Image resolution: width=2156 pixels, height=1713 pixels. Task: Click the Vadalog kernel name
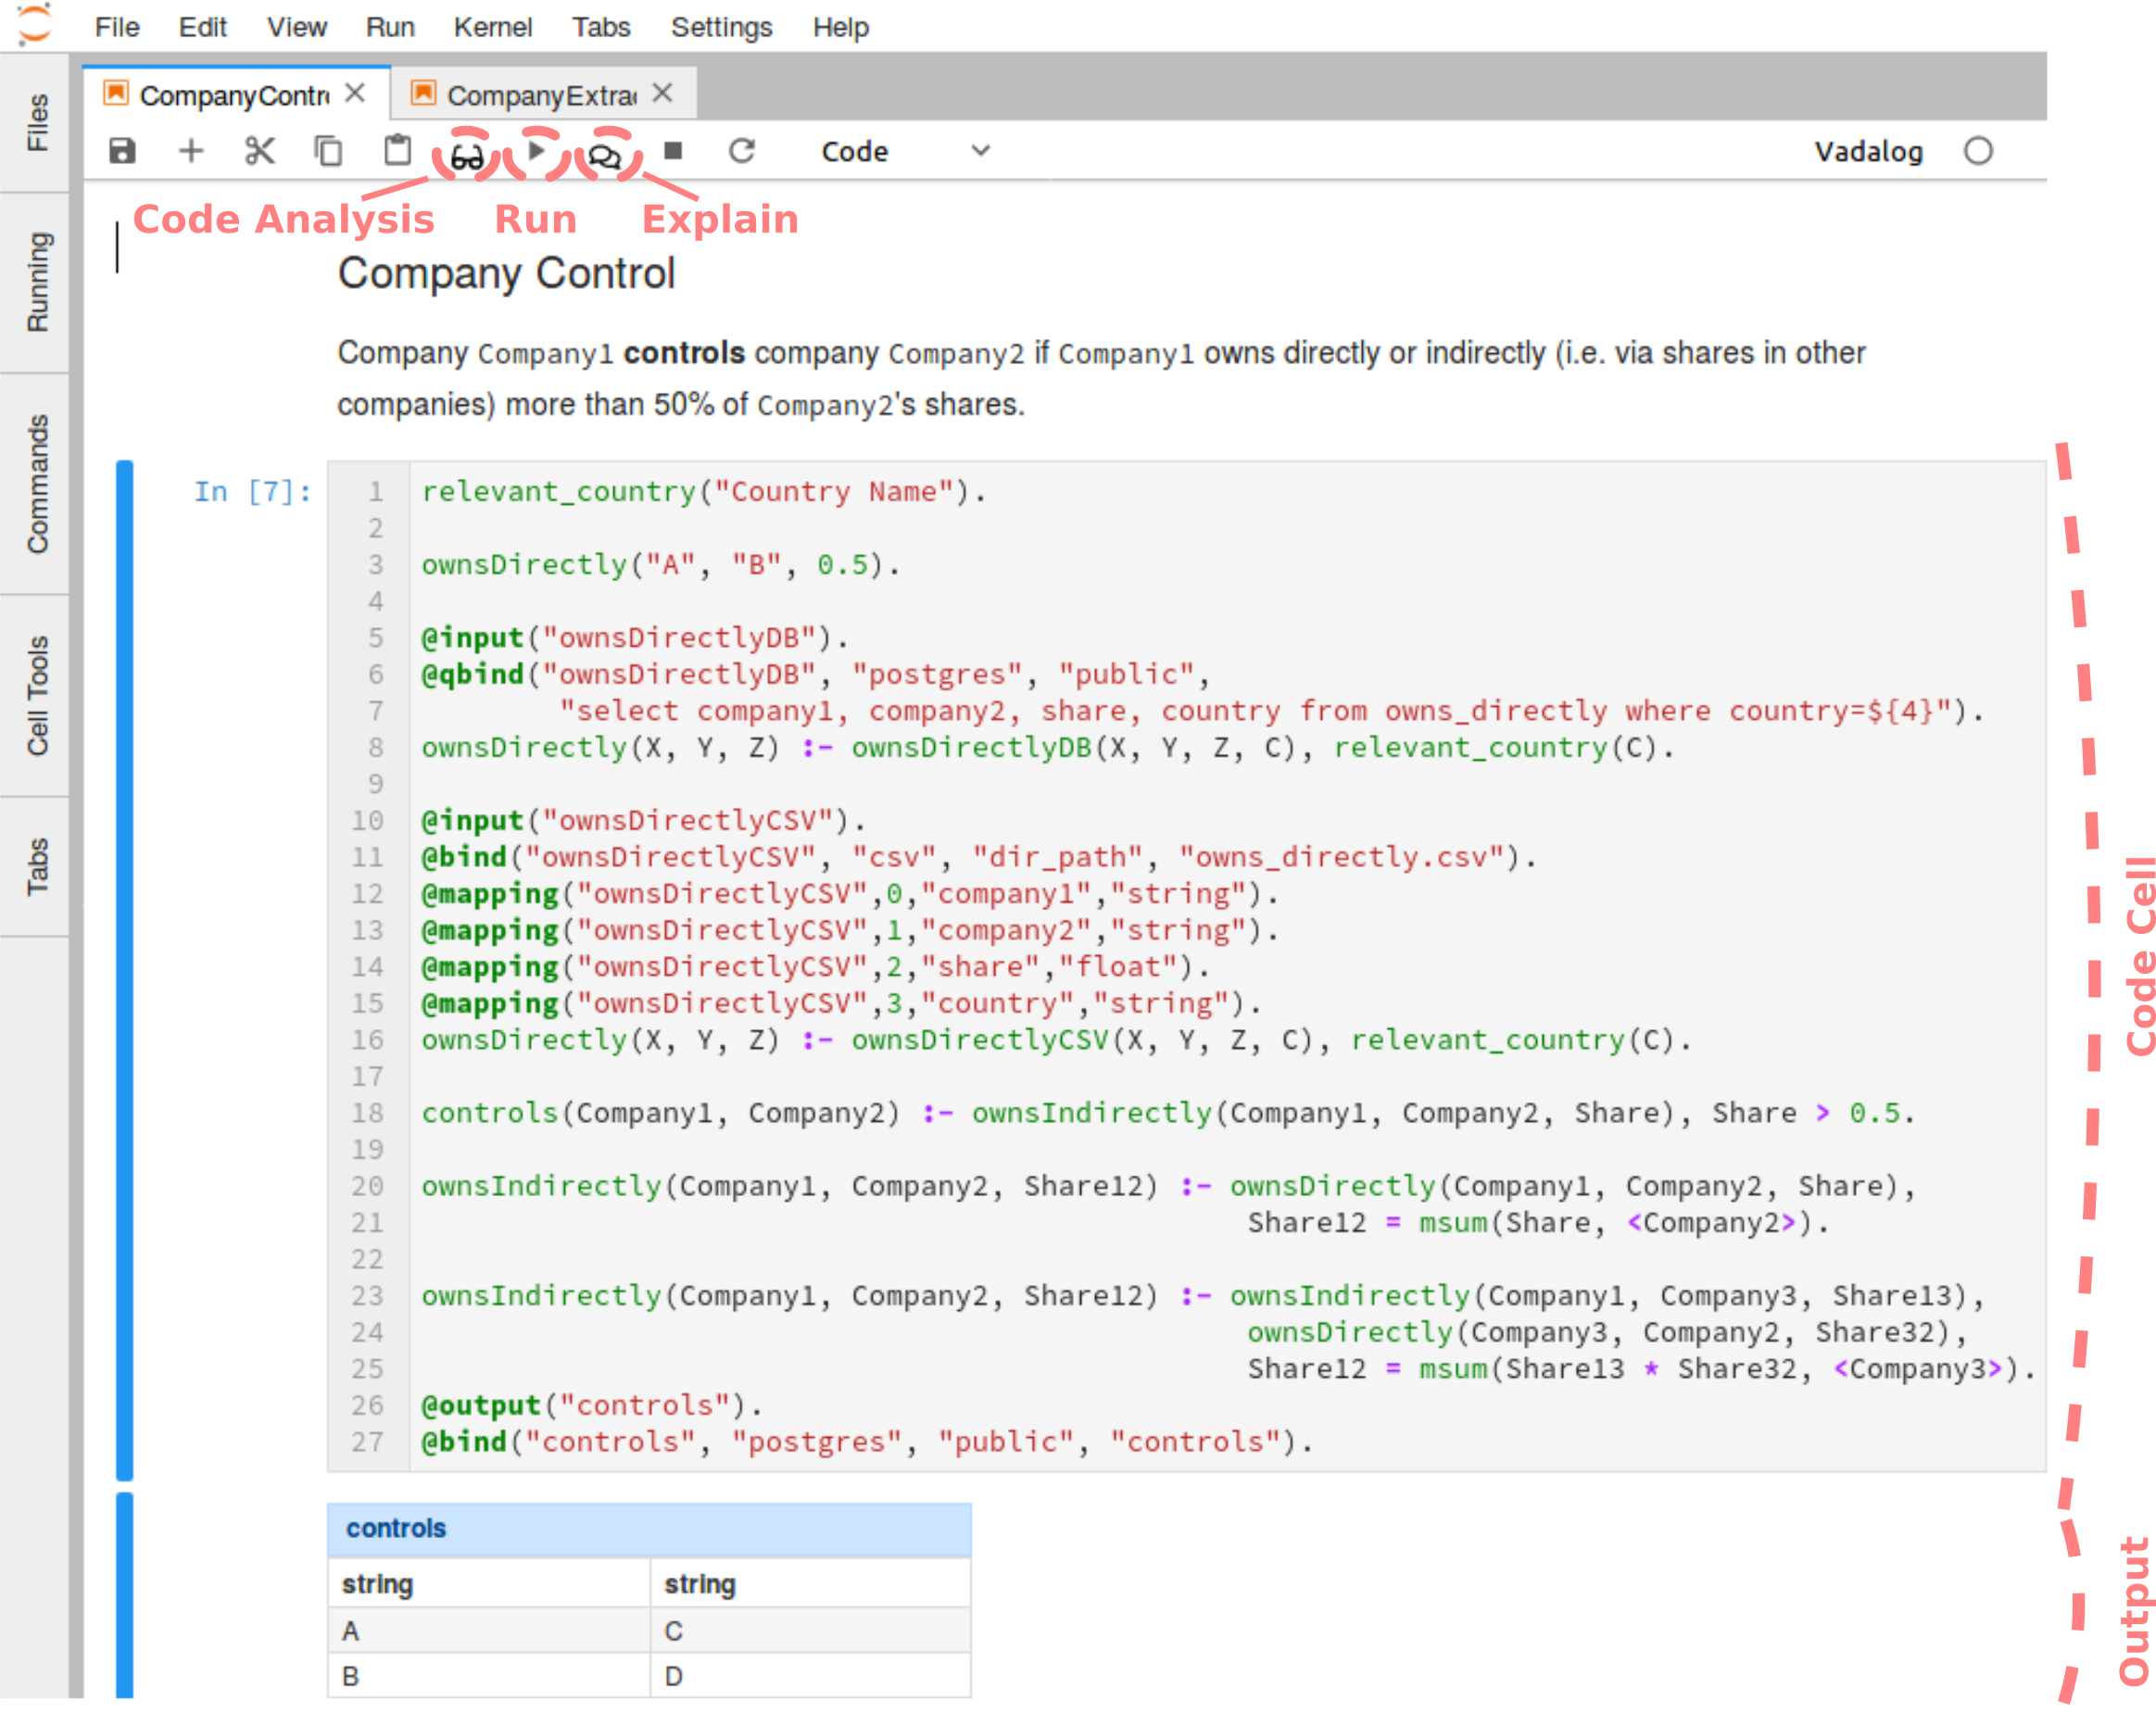1867,151
